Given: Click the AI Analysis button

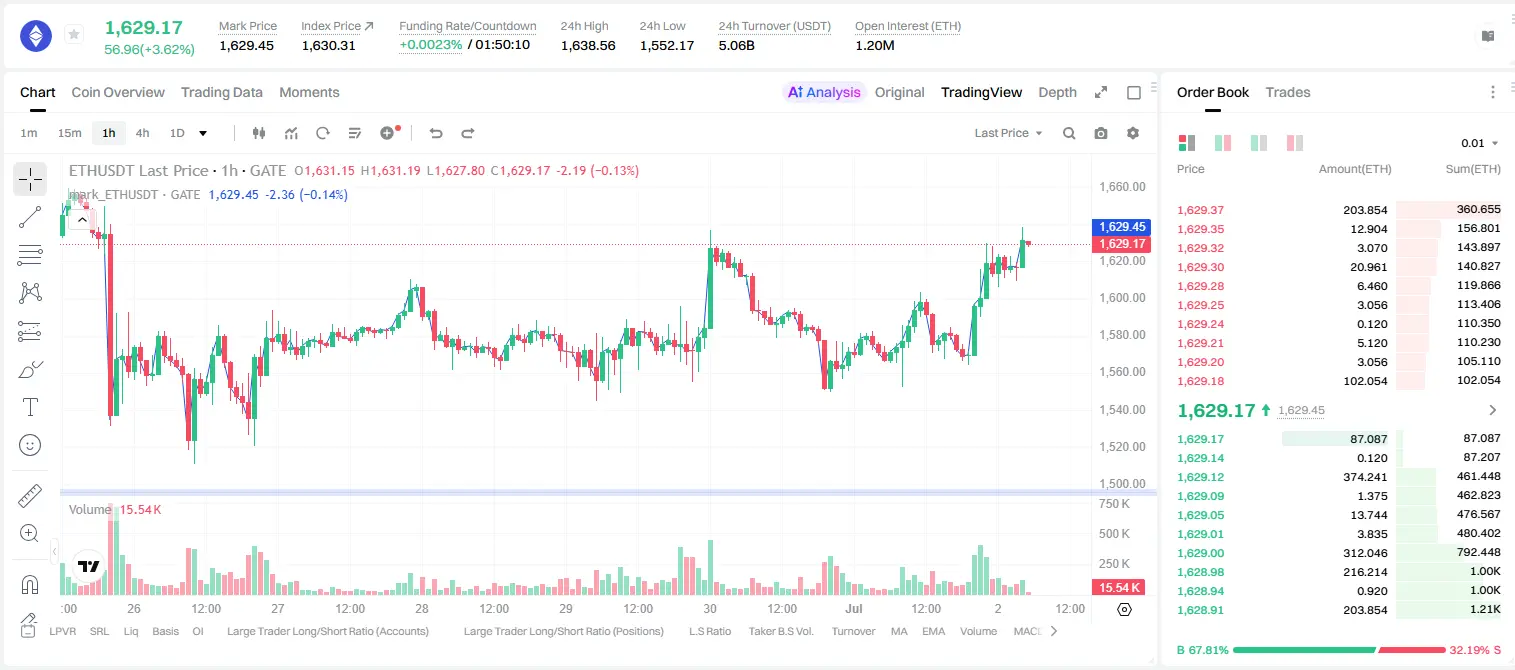Looking at the screenshot, I should [824, 92].
